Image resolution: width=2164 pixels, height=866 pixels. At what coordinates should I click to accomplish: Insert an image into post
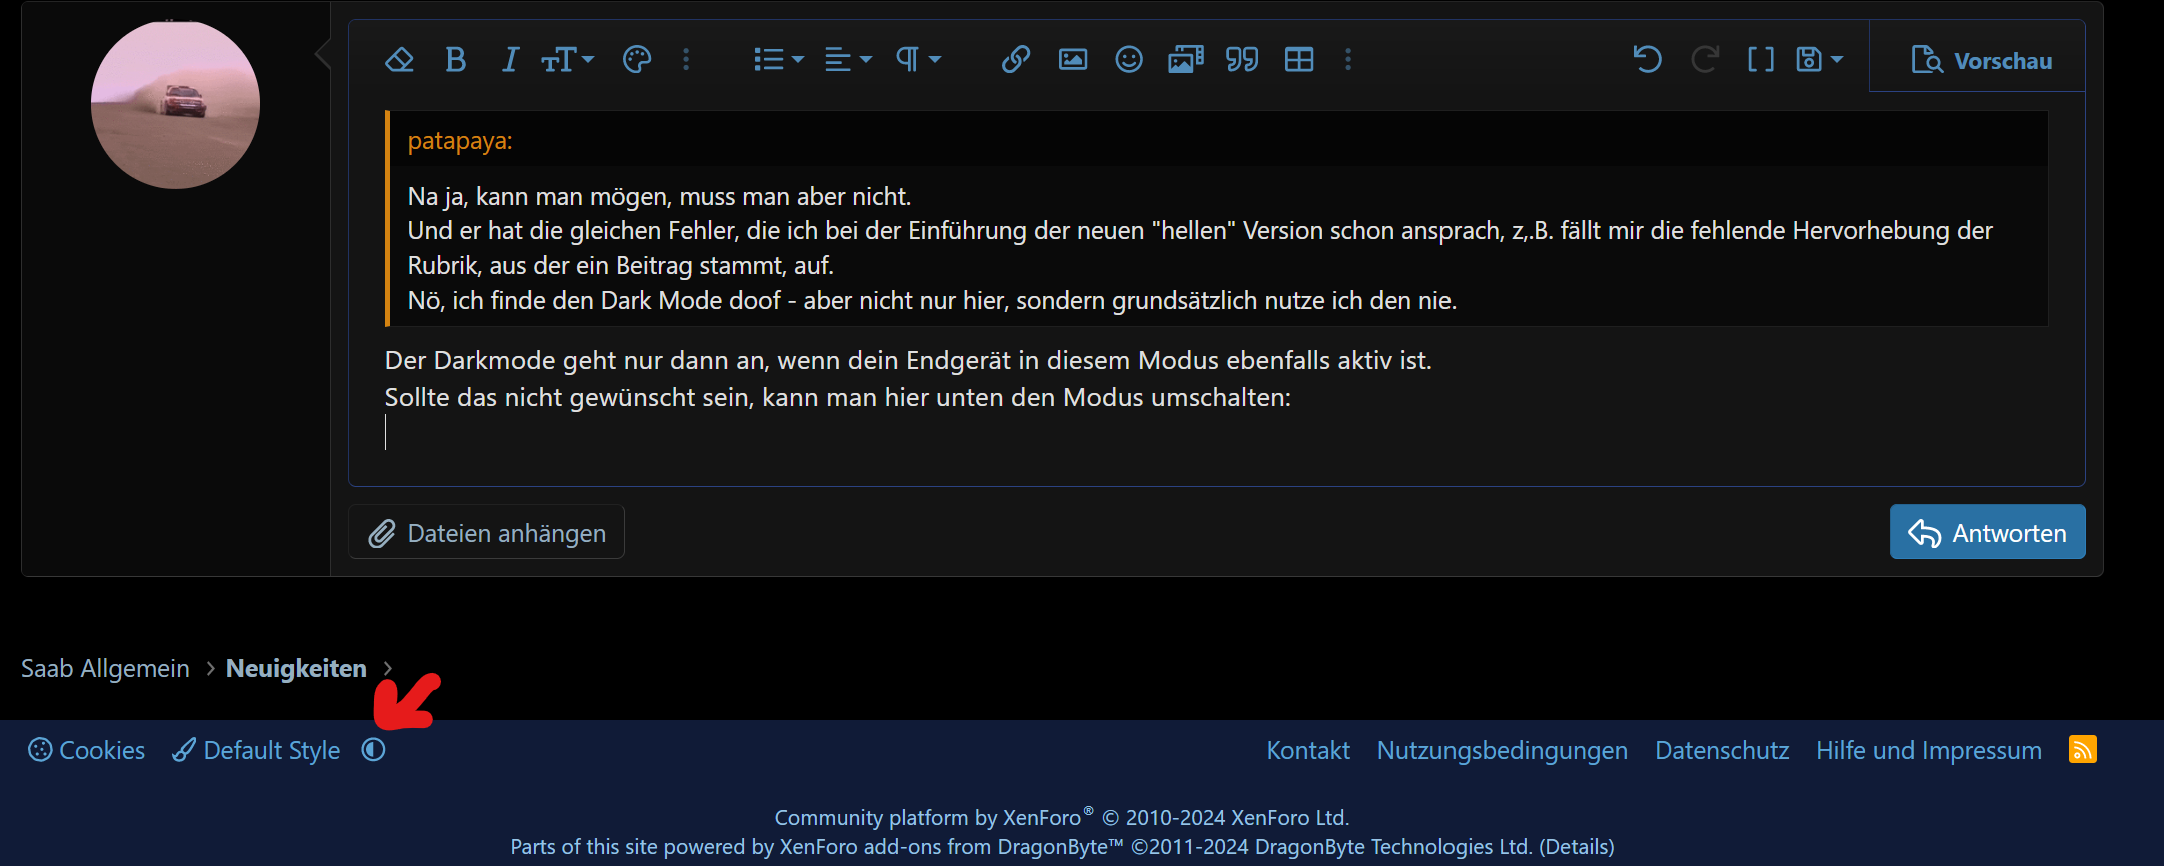[1073, 60]
